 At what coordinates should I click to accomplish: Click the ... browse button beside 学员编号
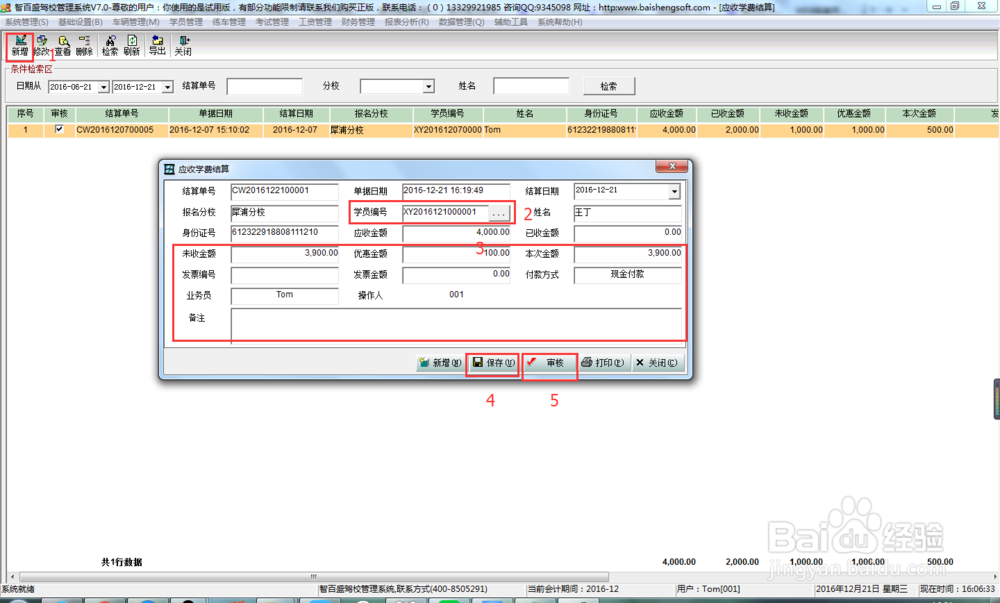pyautogui.click(x=499, y=212)
